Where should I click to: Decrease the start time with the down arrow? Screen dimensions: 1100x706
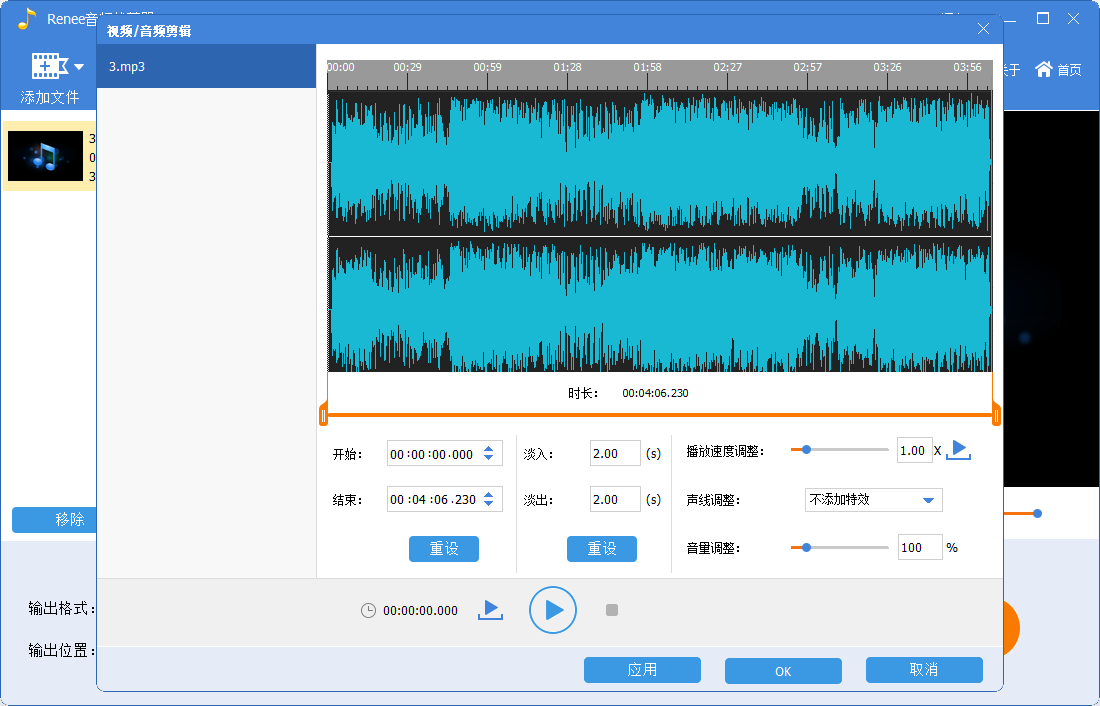489,460
